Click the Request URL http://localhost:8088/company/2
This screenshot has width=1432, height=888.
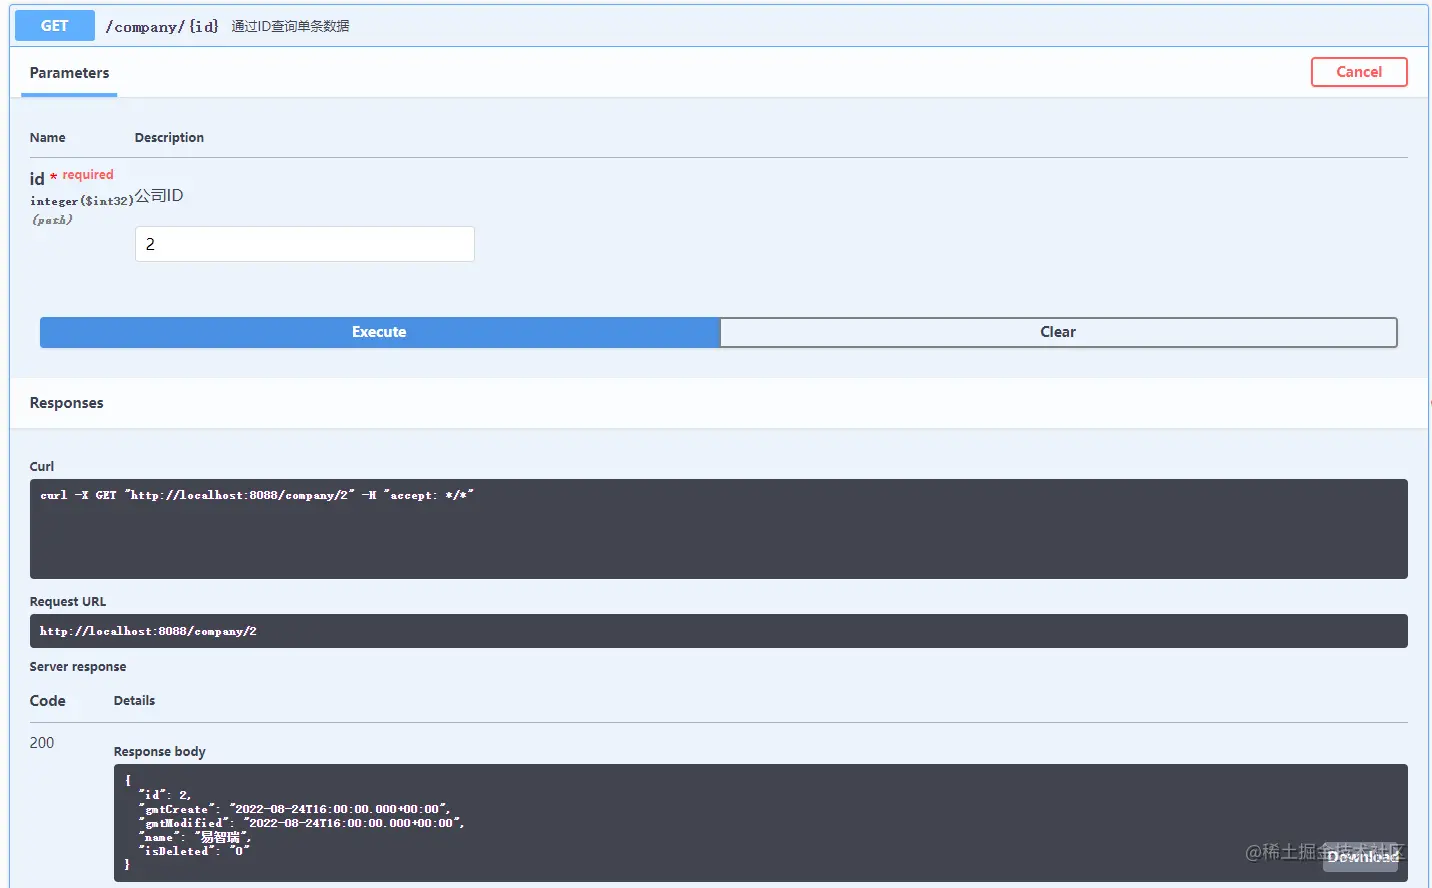148,631
